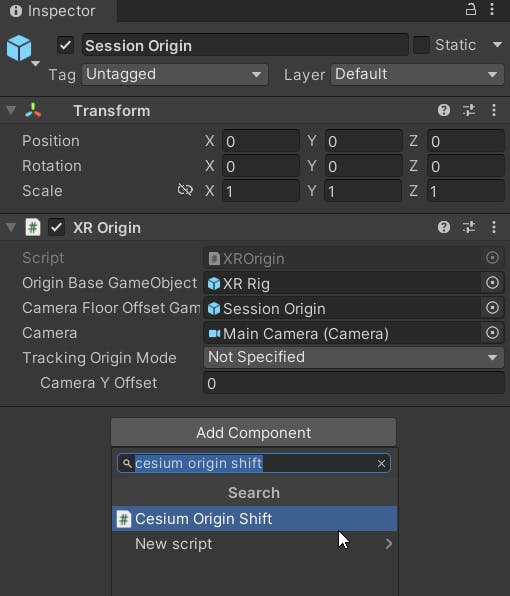
Task: Click the Inspector lock icon
Action: (470, 9)
